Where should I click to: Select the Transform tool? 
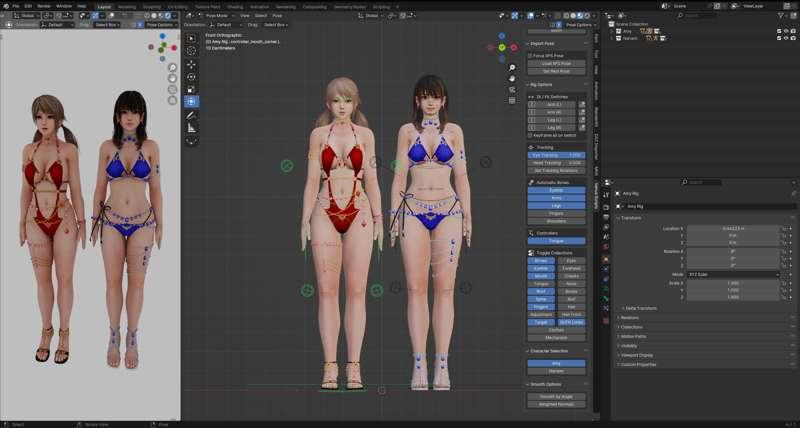[191, 102]
